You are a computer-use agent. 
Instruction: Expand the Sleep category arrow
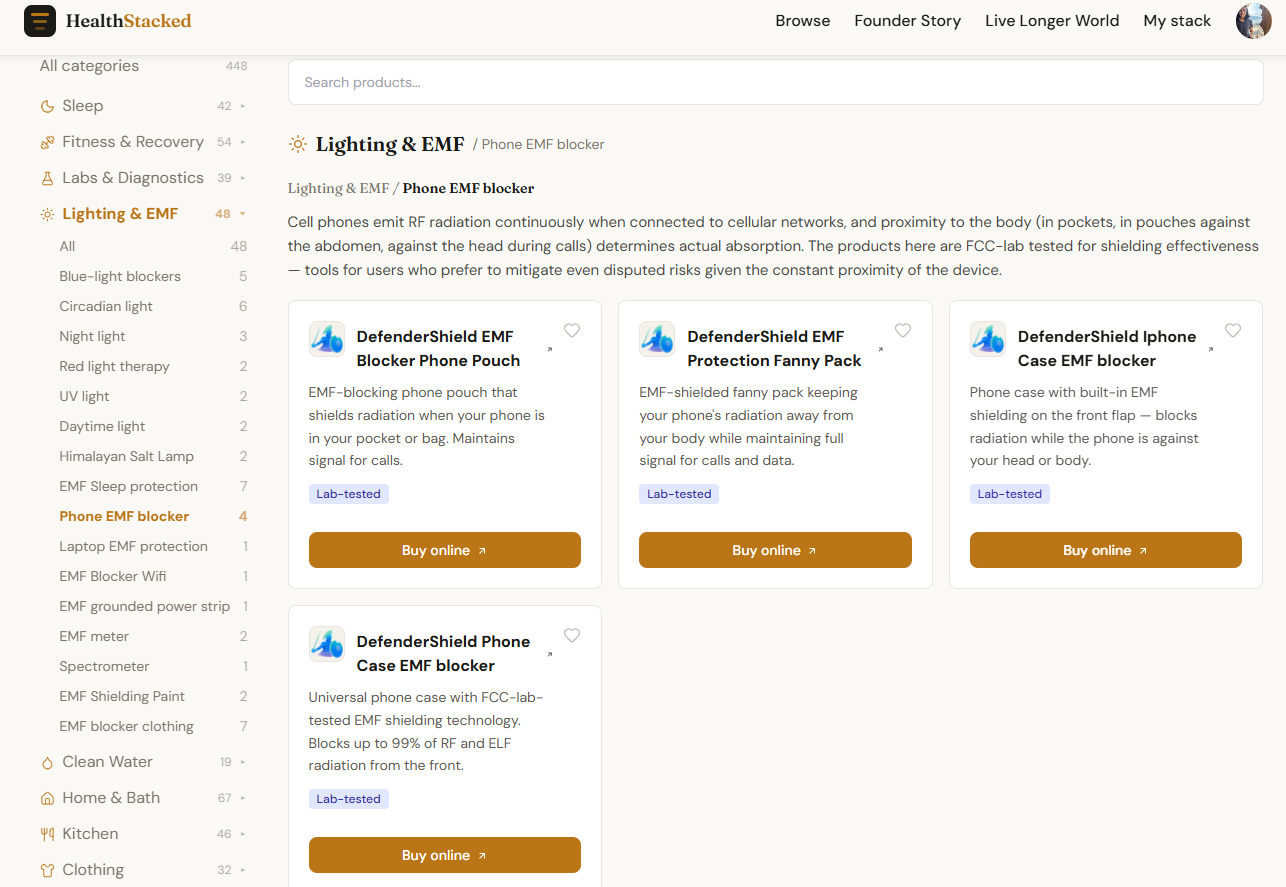243,106
